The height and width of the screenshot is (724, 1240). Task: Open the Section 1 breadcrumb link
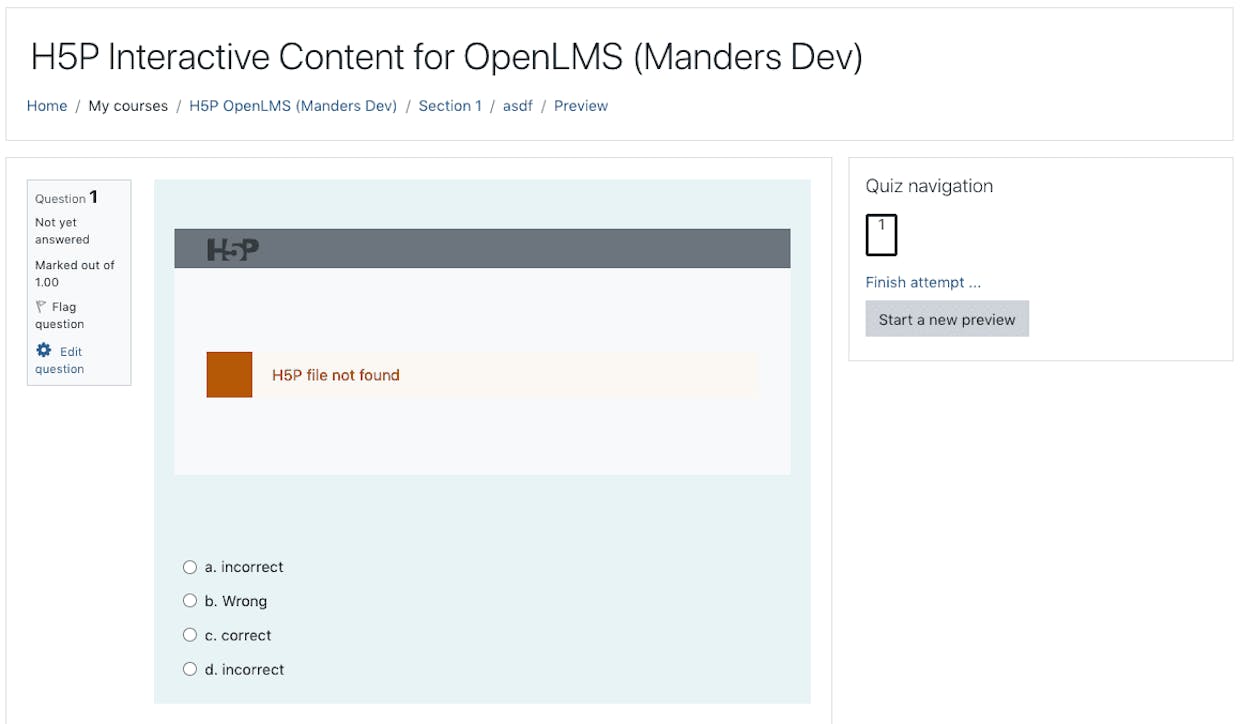(x=450, y=106)
